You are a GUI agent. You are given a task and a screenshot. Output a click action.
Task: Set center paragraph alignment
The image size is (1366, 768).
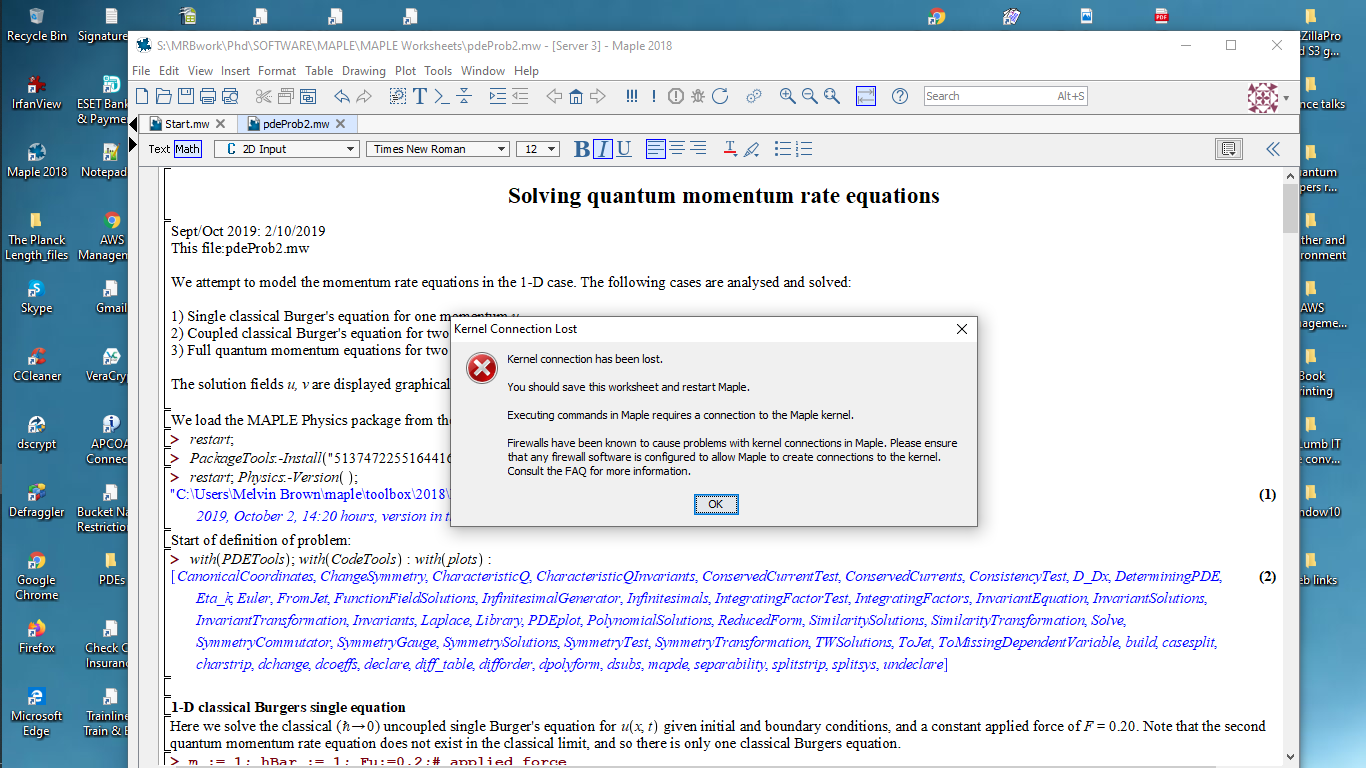(677, 149)
